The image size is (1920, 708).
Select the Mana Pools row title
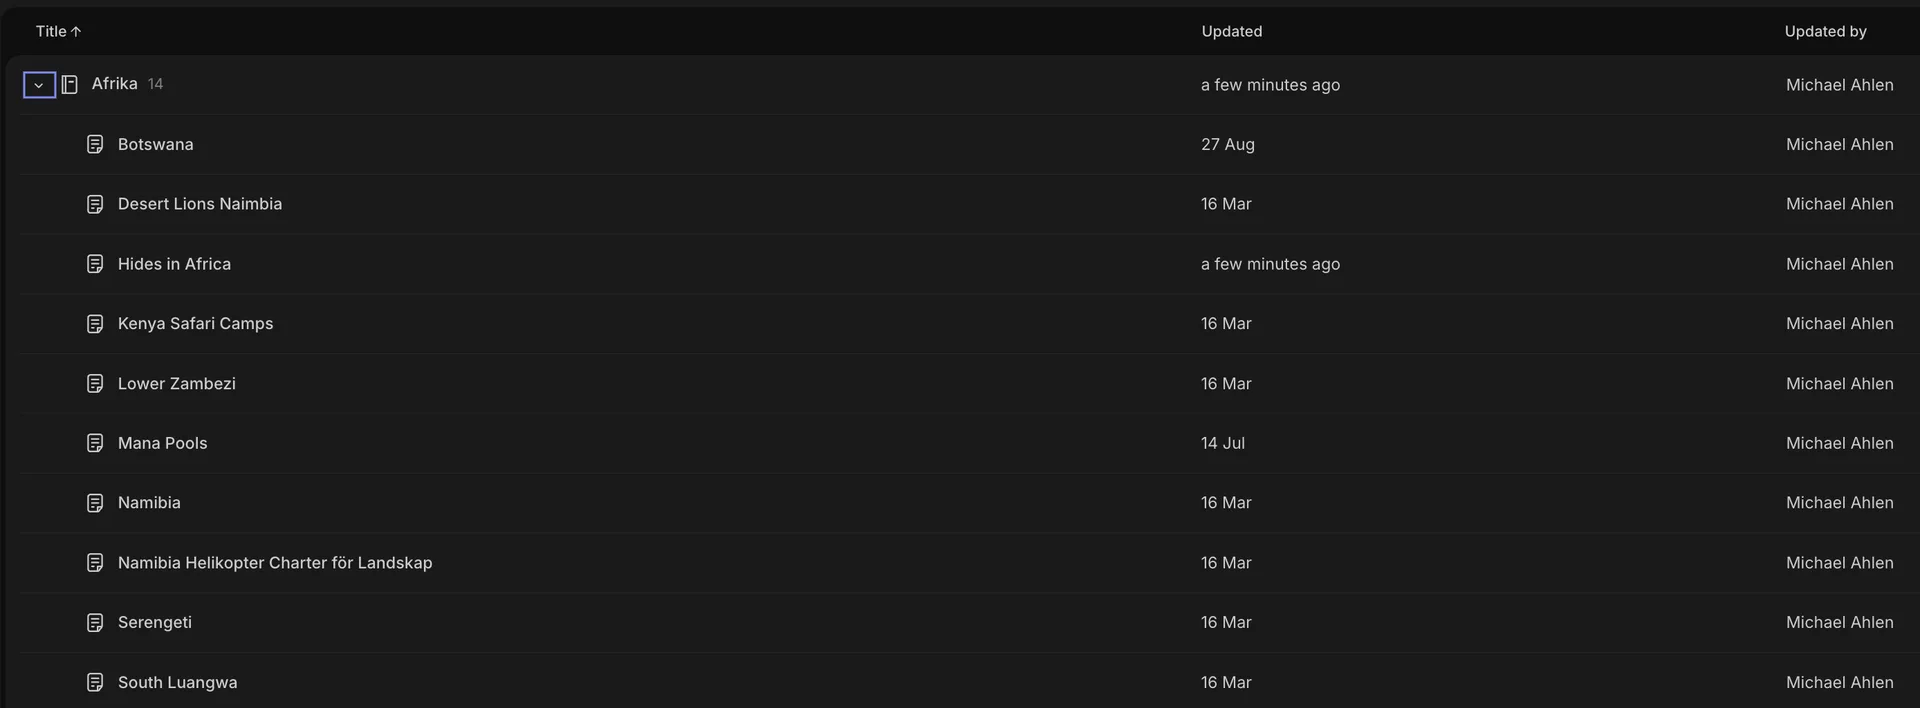pos(163,443)
